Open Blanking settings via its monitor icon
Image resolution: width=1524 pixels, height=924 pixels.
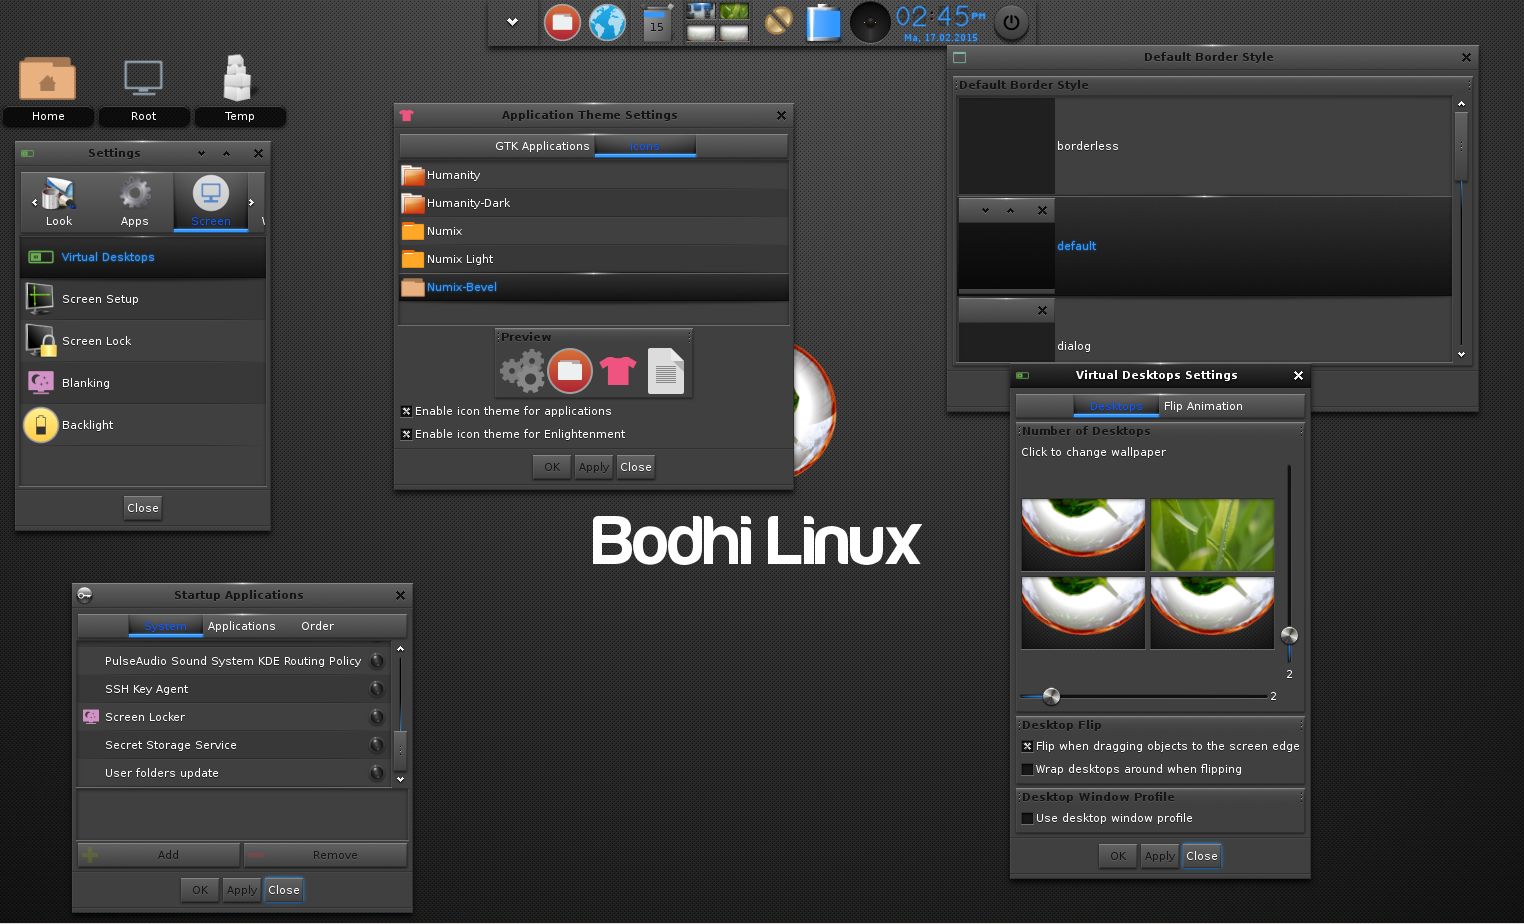[41, 382]
